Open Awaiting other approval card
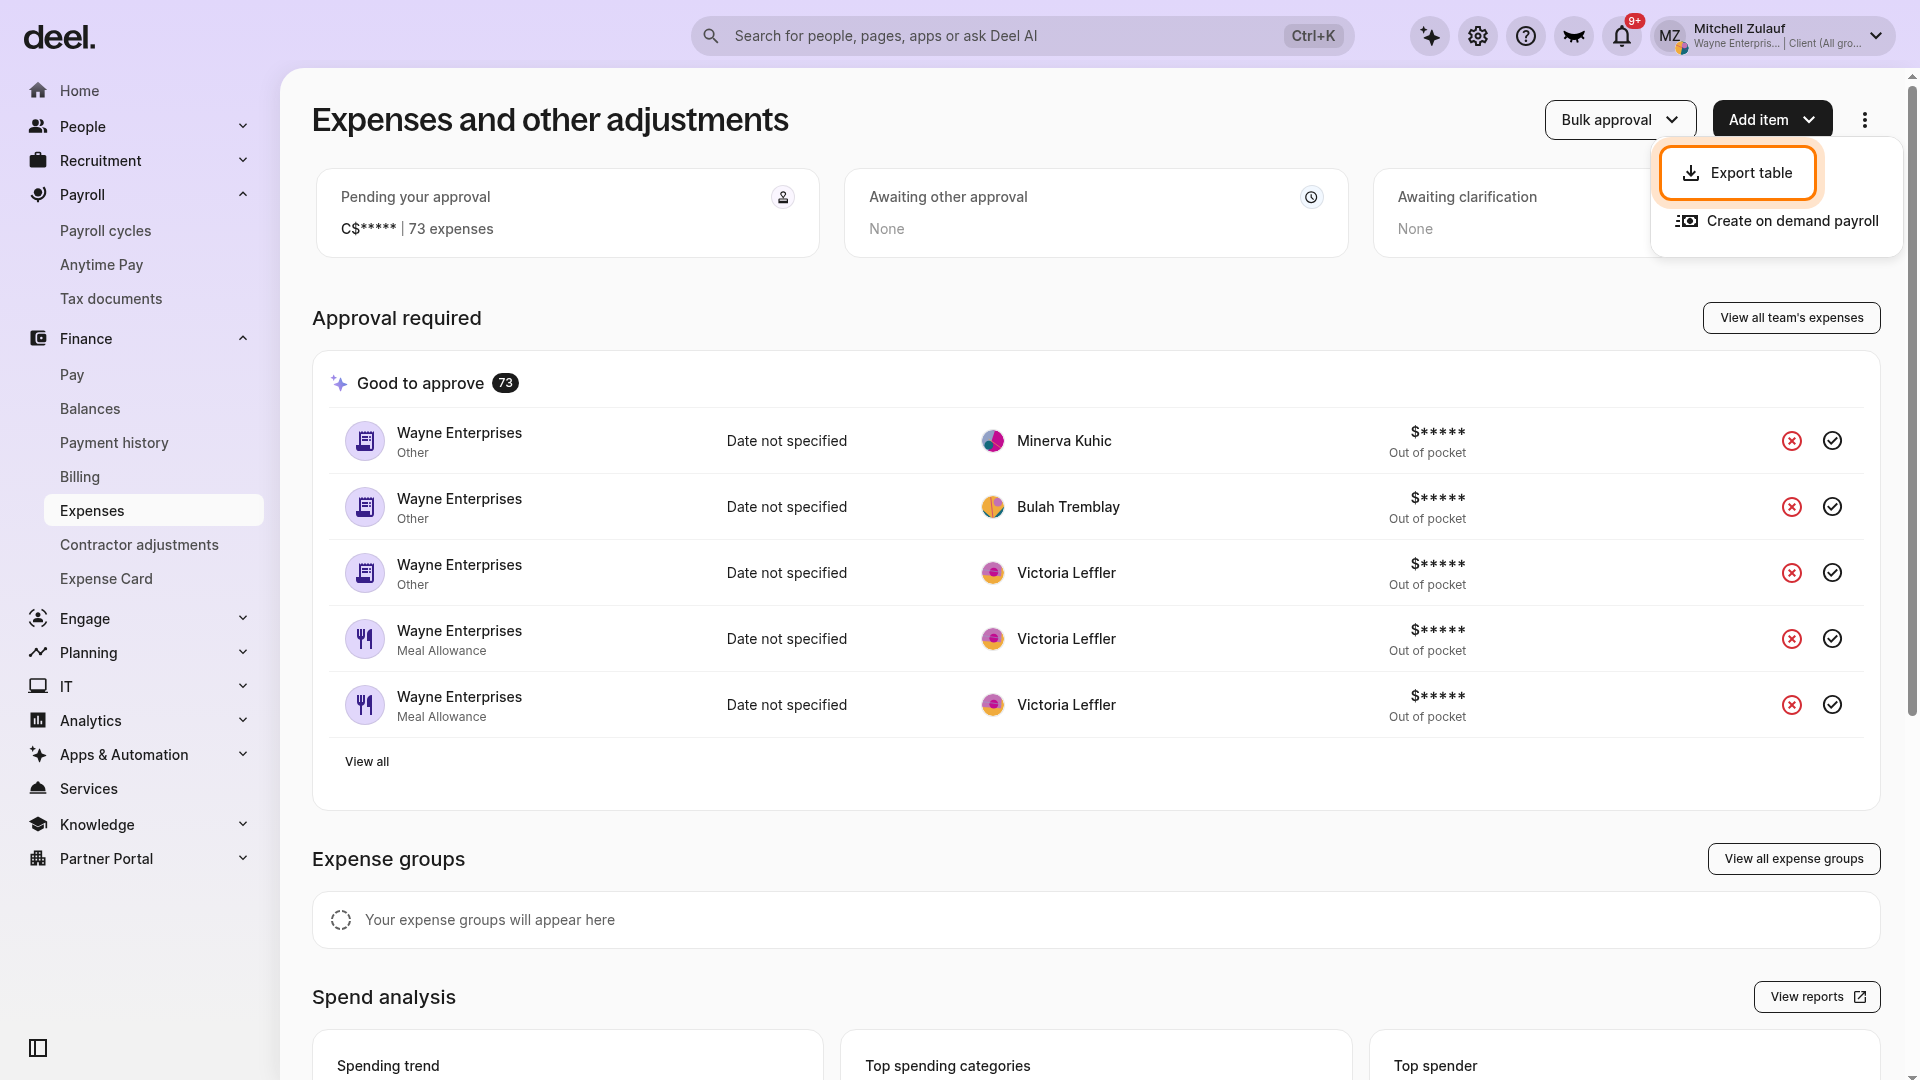1920x1080 pixels. click(x=1096, y=213)
